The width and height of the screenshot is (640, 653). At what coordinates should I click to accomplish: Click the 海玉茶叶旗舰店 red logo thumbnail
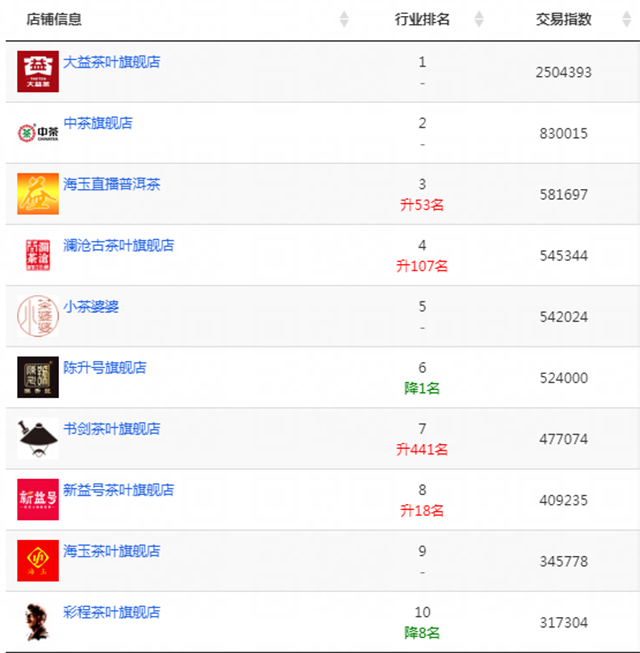tap(38, 561)
